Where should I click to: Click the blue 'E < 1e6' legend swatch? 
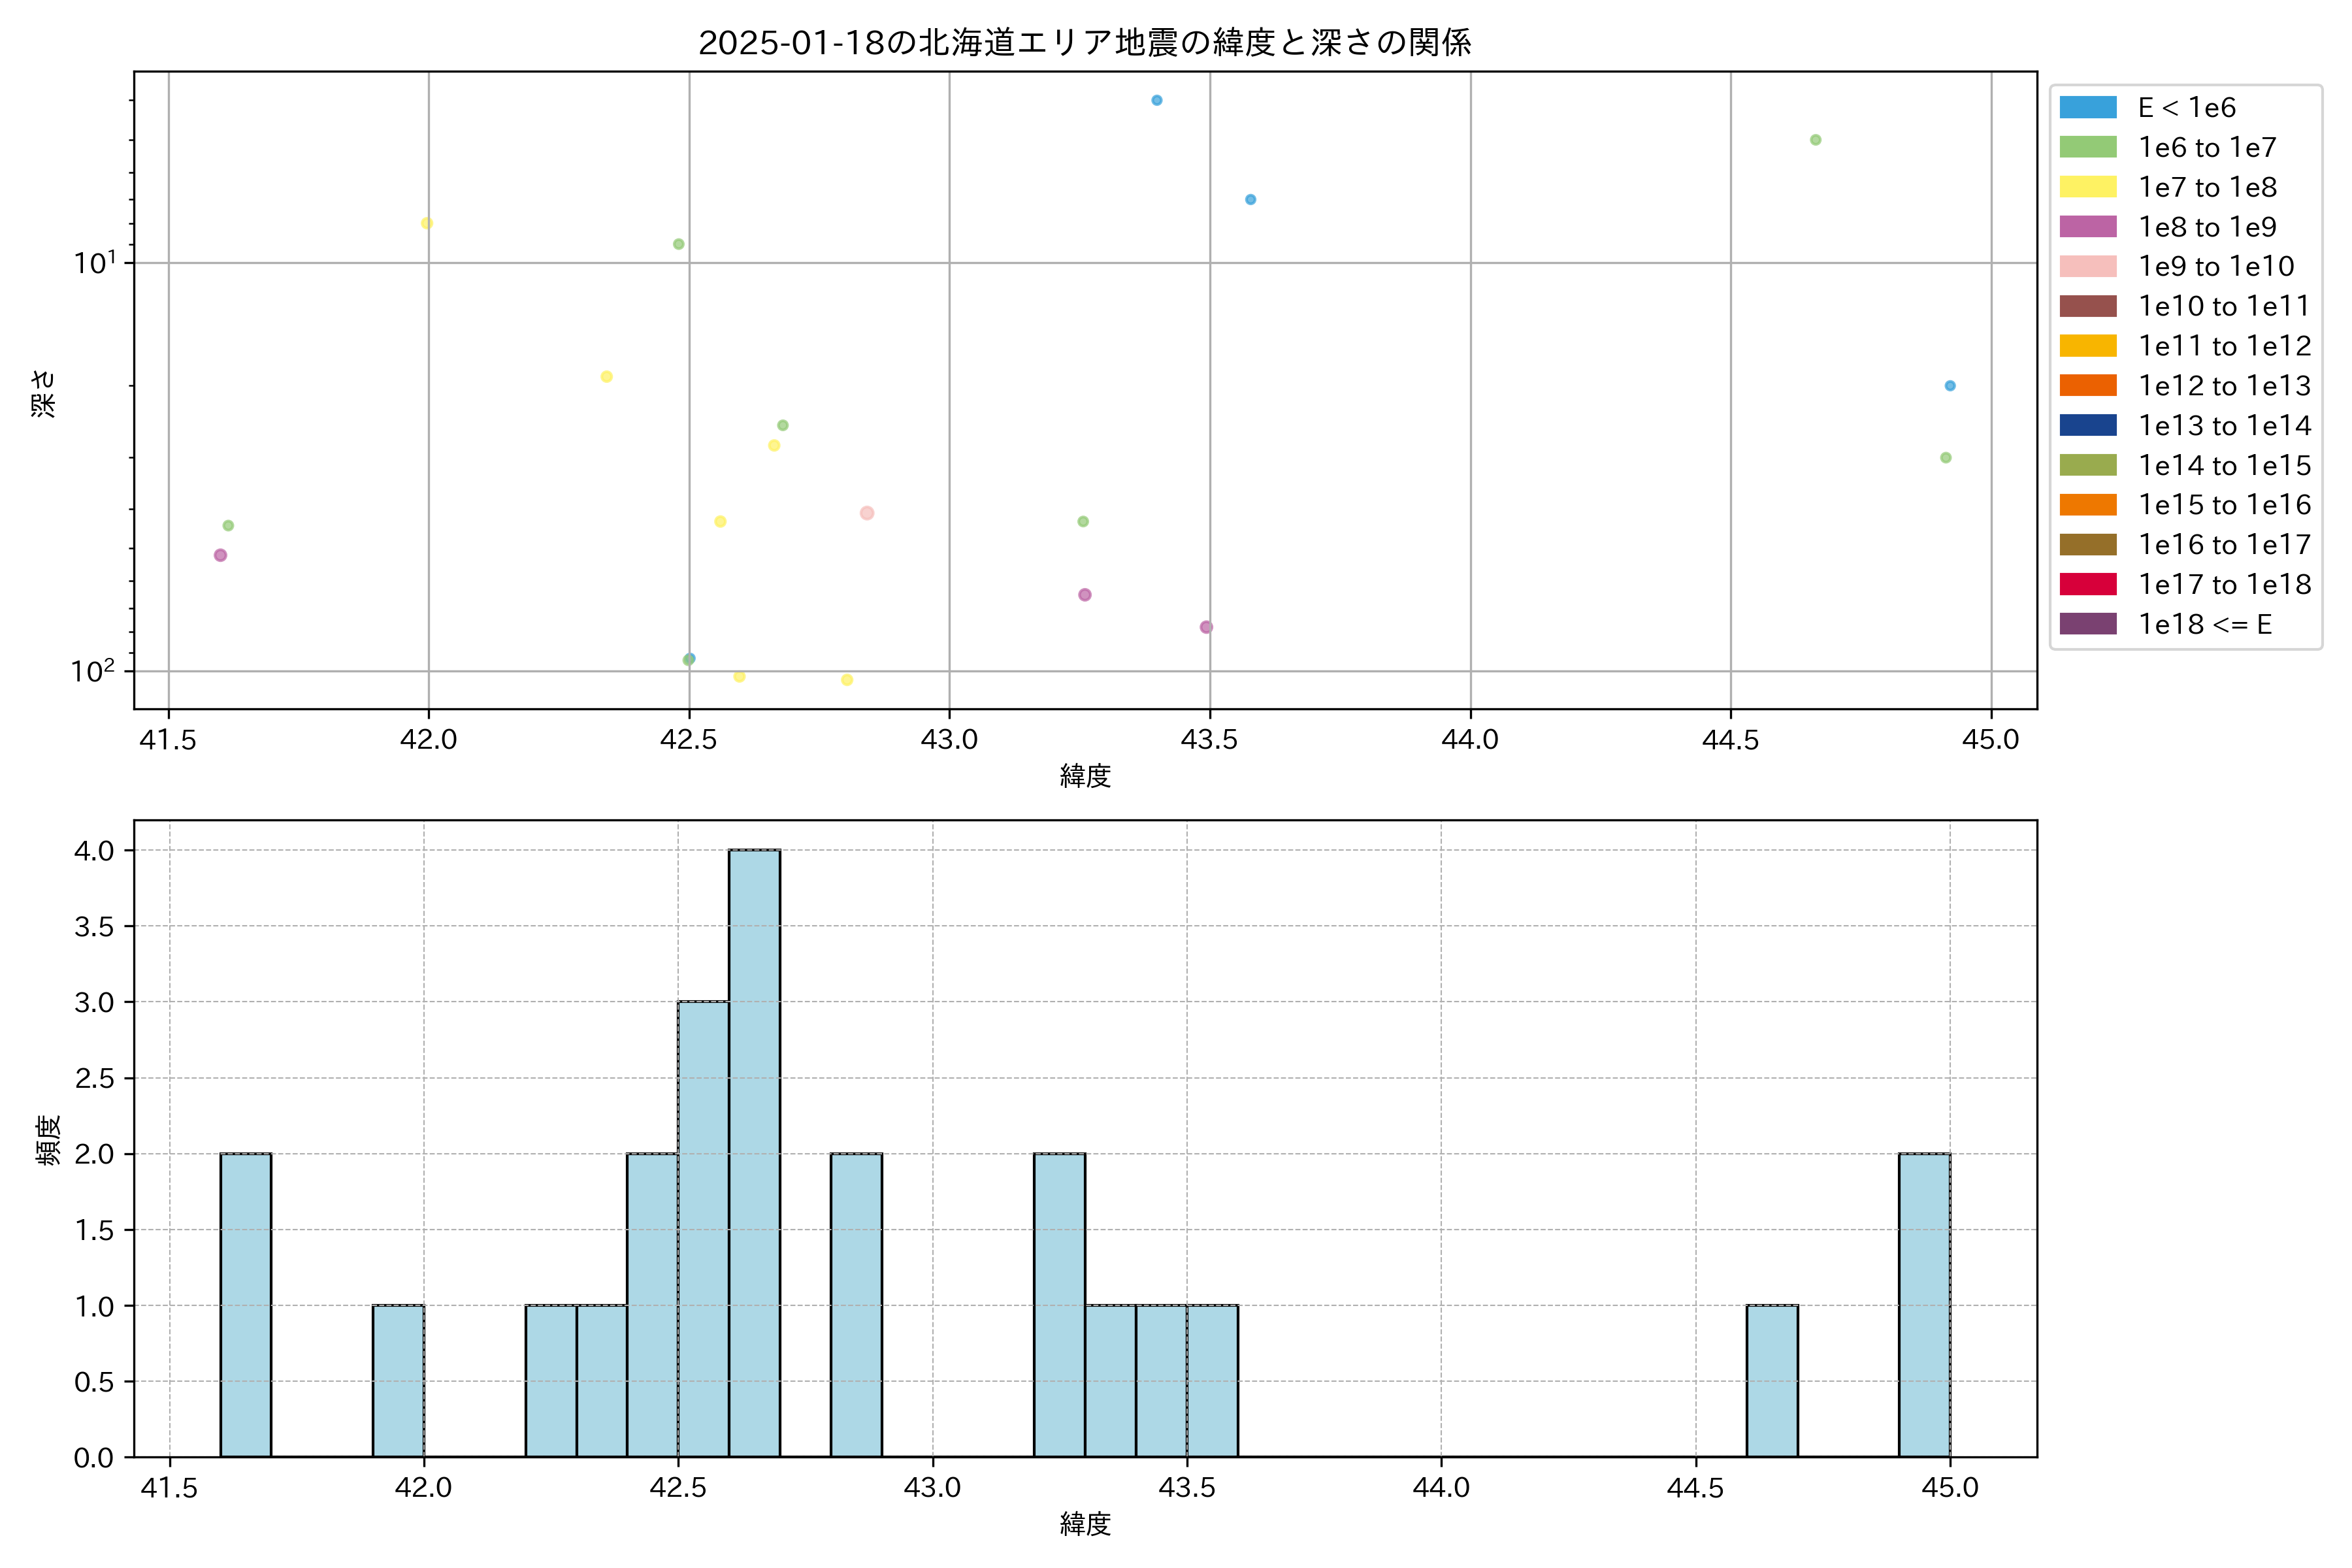pos(2088,107)
